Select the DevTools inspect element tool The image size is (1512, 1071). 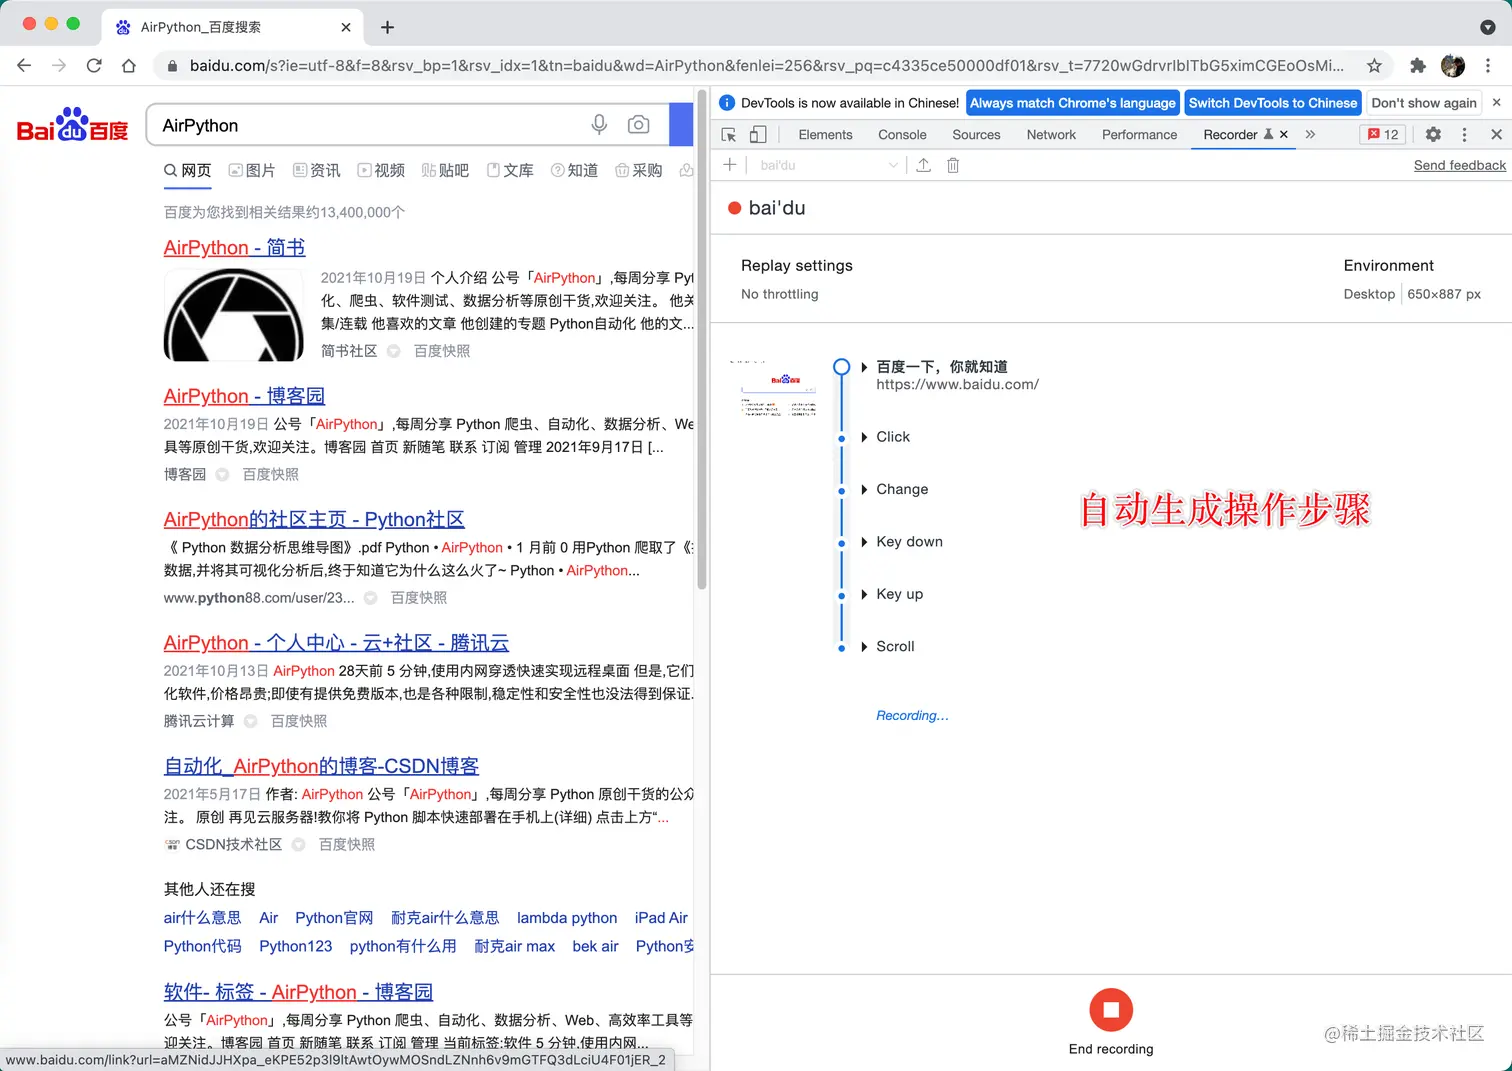pyautogui.click(x=729, y=134)
